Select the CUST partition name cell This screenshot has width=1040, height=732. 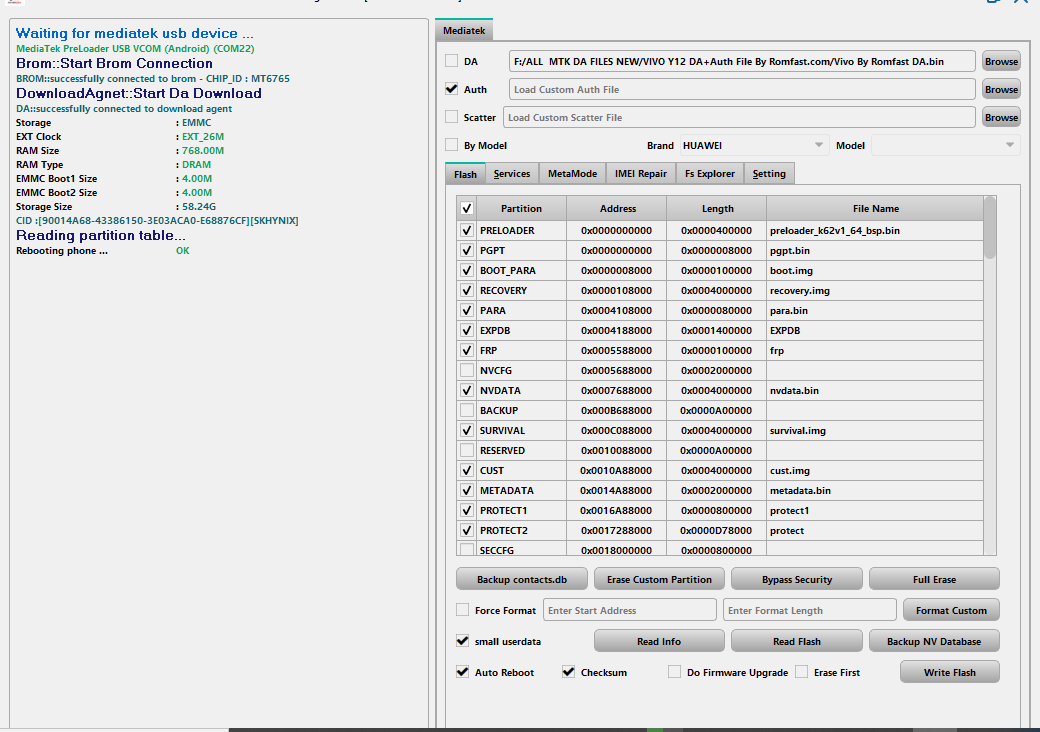point(521,471)
